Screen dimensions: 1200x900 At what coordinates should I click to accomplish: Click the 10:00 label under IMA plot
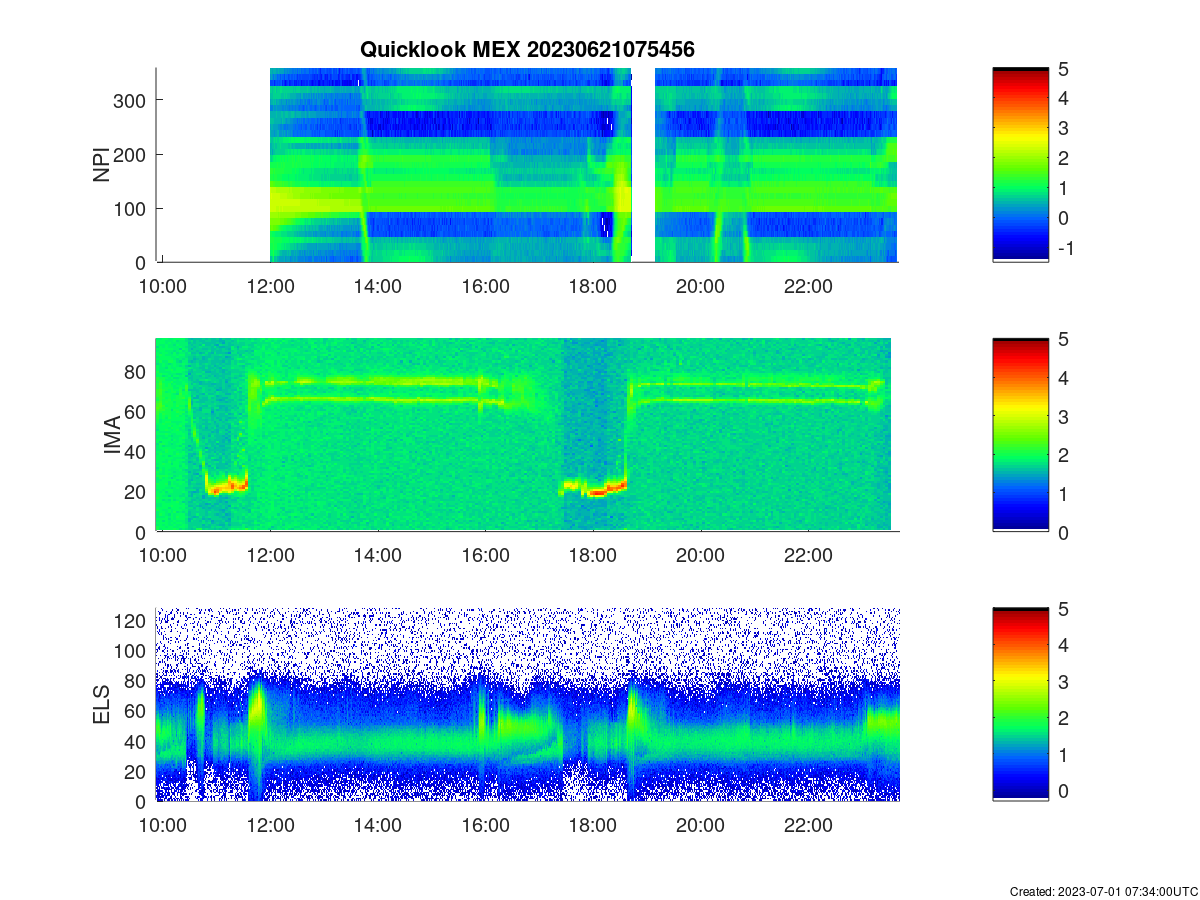point(162,555)
